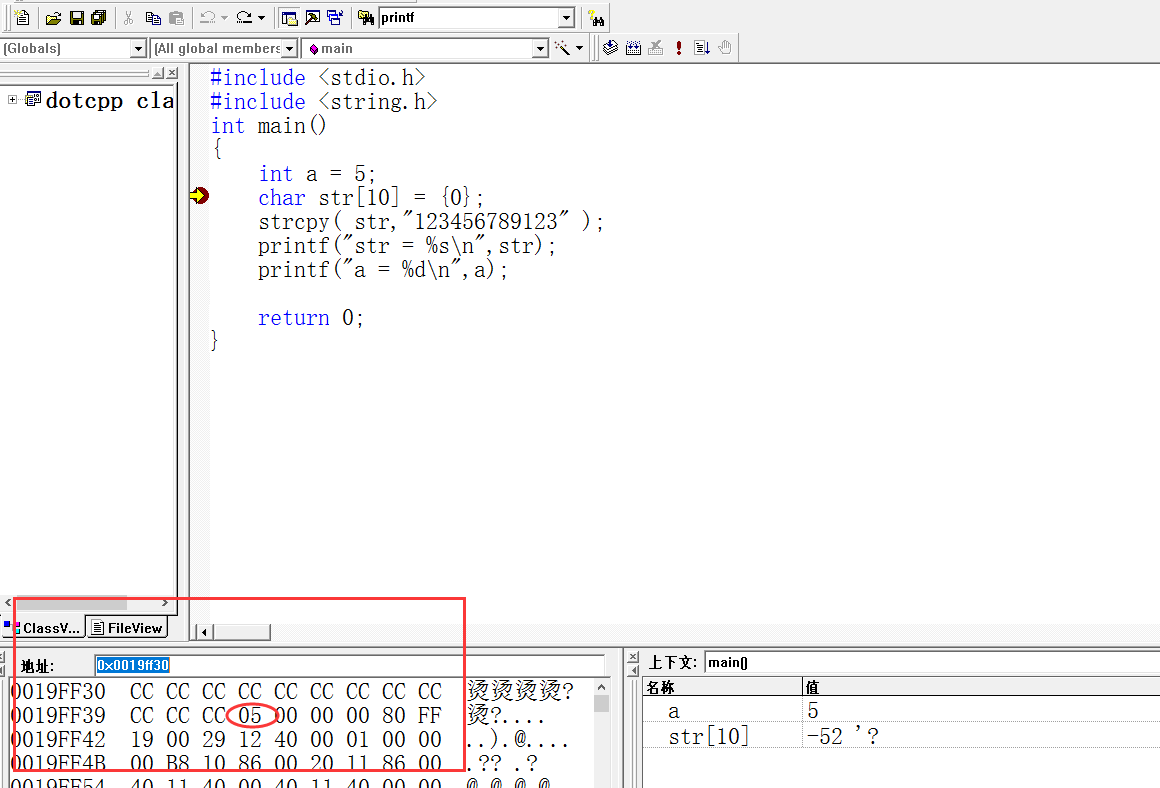This screenshot has height=788, width=1160.
Task: Open a file with the Open icon
Action: click(54, 17)
